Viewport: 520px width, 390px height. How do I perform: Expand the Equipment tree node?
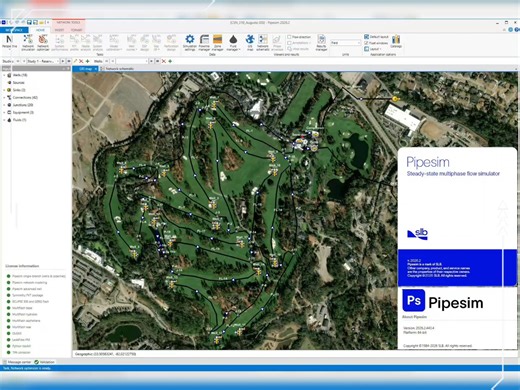4,112
